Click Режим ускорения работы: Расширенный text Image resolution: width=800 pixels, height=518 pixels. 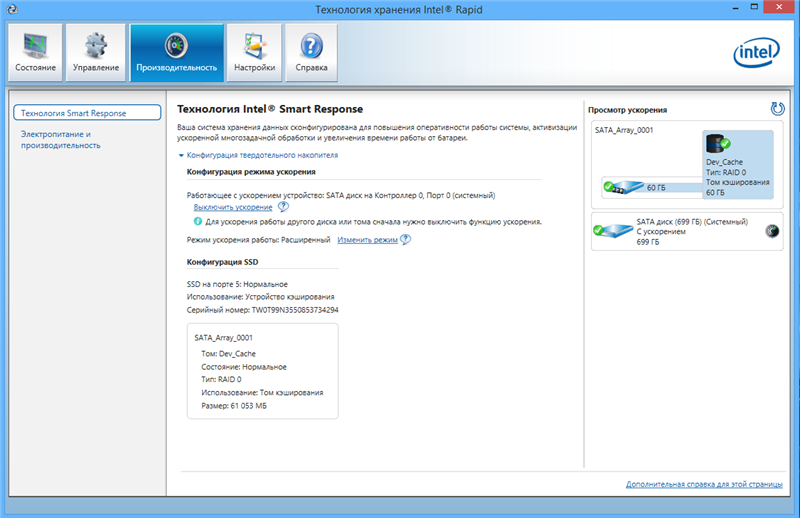[x=259, y=240]
